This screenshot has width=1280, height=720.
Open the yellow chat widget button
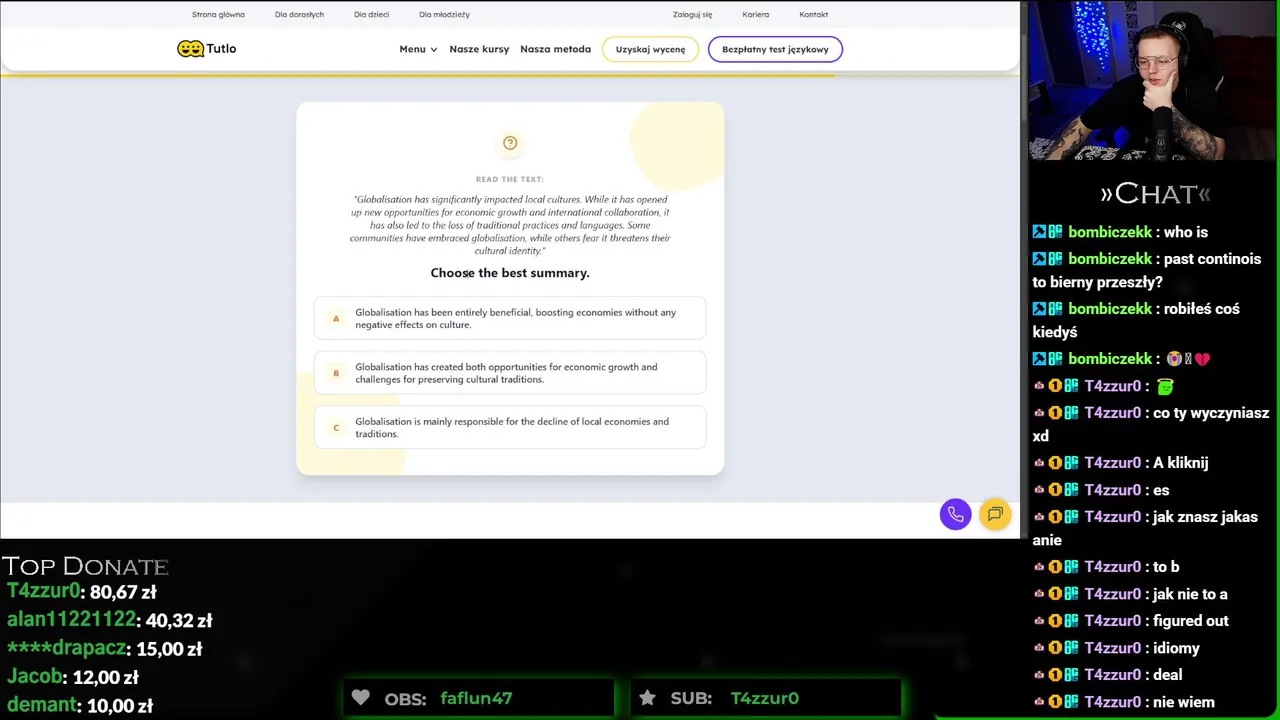coord(995,514)
